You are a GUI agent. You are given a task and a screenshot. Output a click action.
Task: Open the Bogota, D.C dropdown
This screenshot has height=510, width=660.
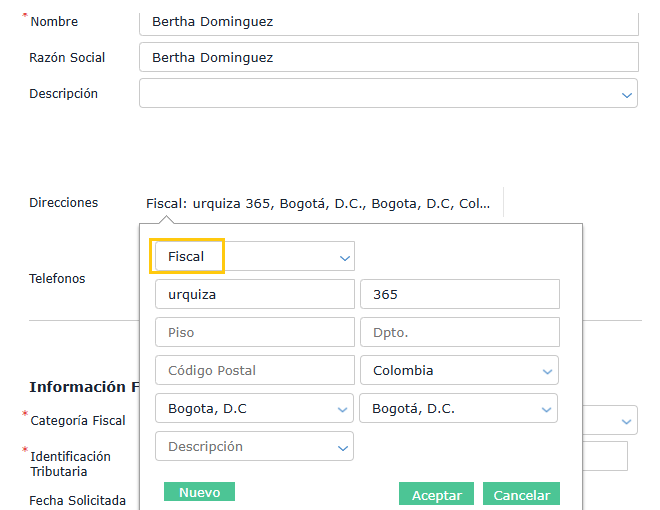[254, 408]
